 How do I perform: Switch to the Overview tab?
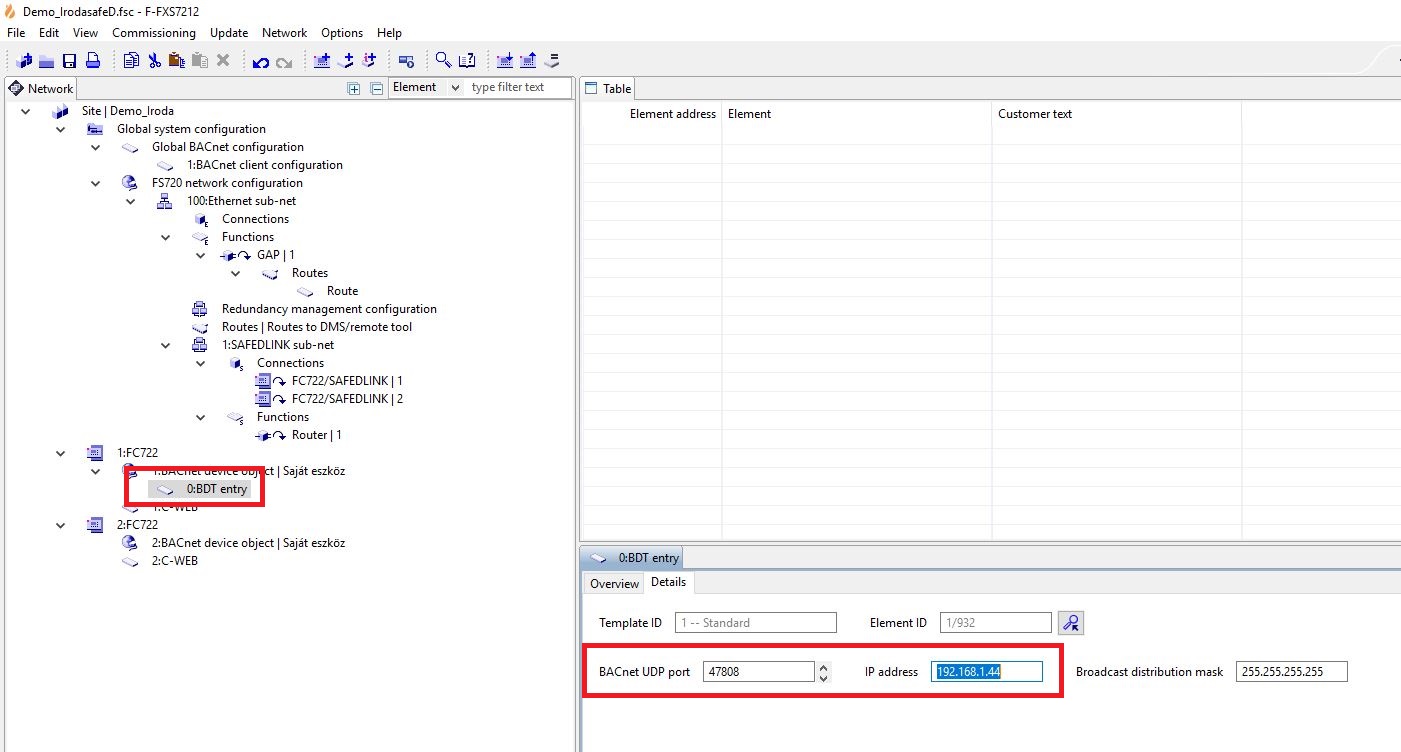coord(614,584)
